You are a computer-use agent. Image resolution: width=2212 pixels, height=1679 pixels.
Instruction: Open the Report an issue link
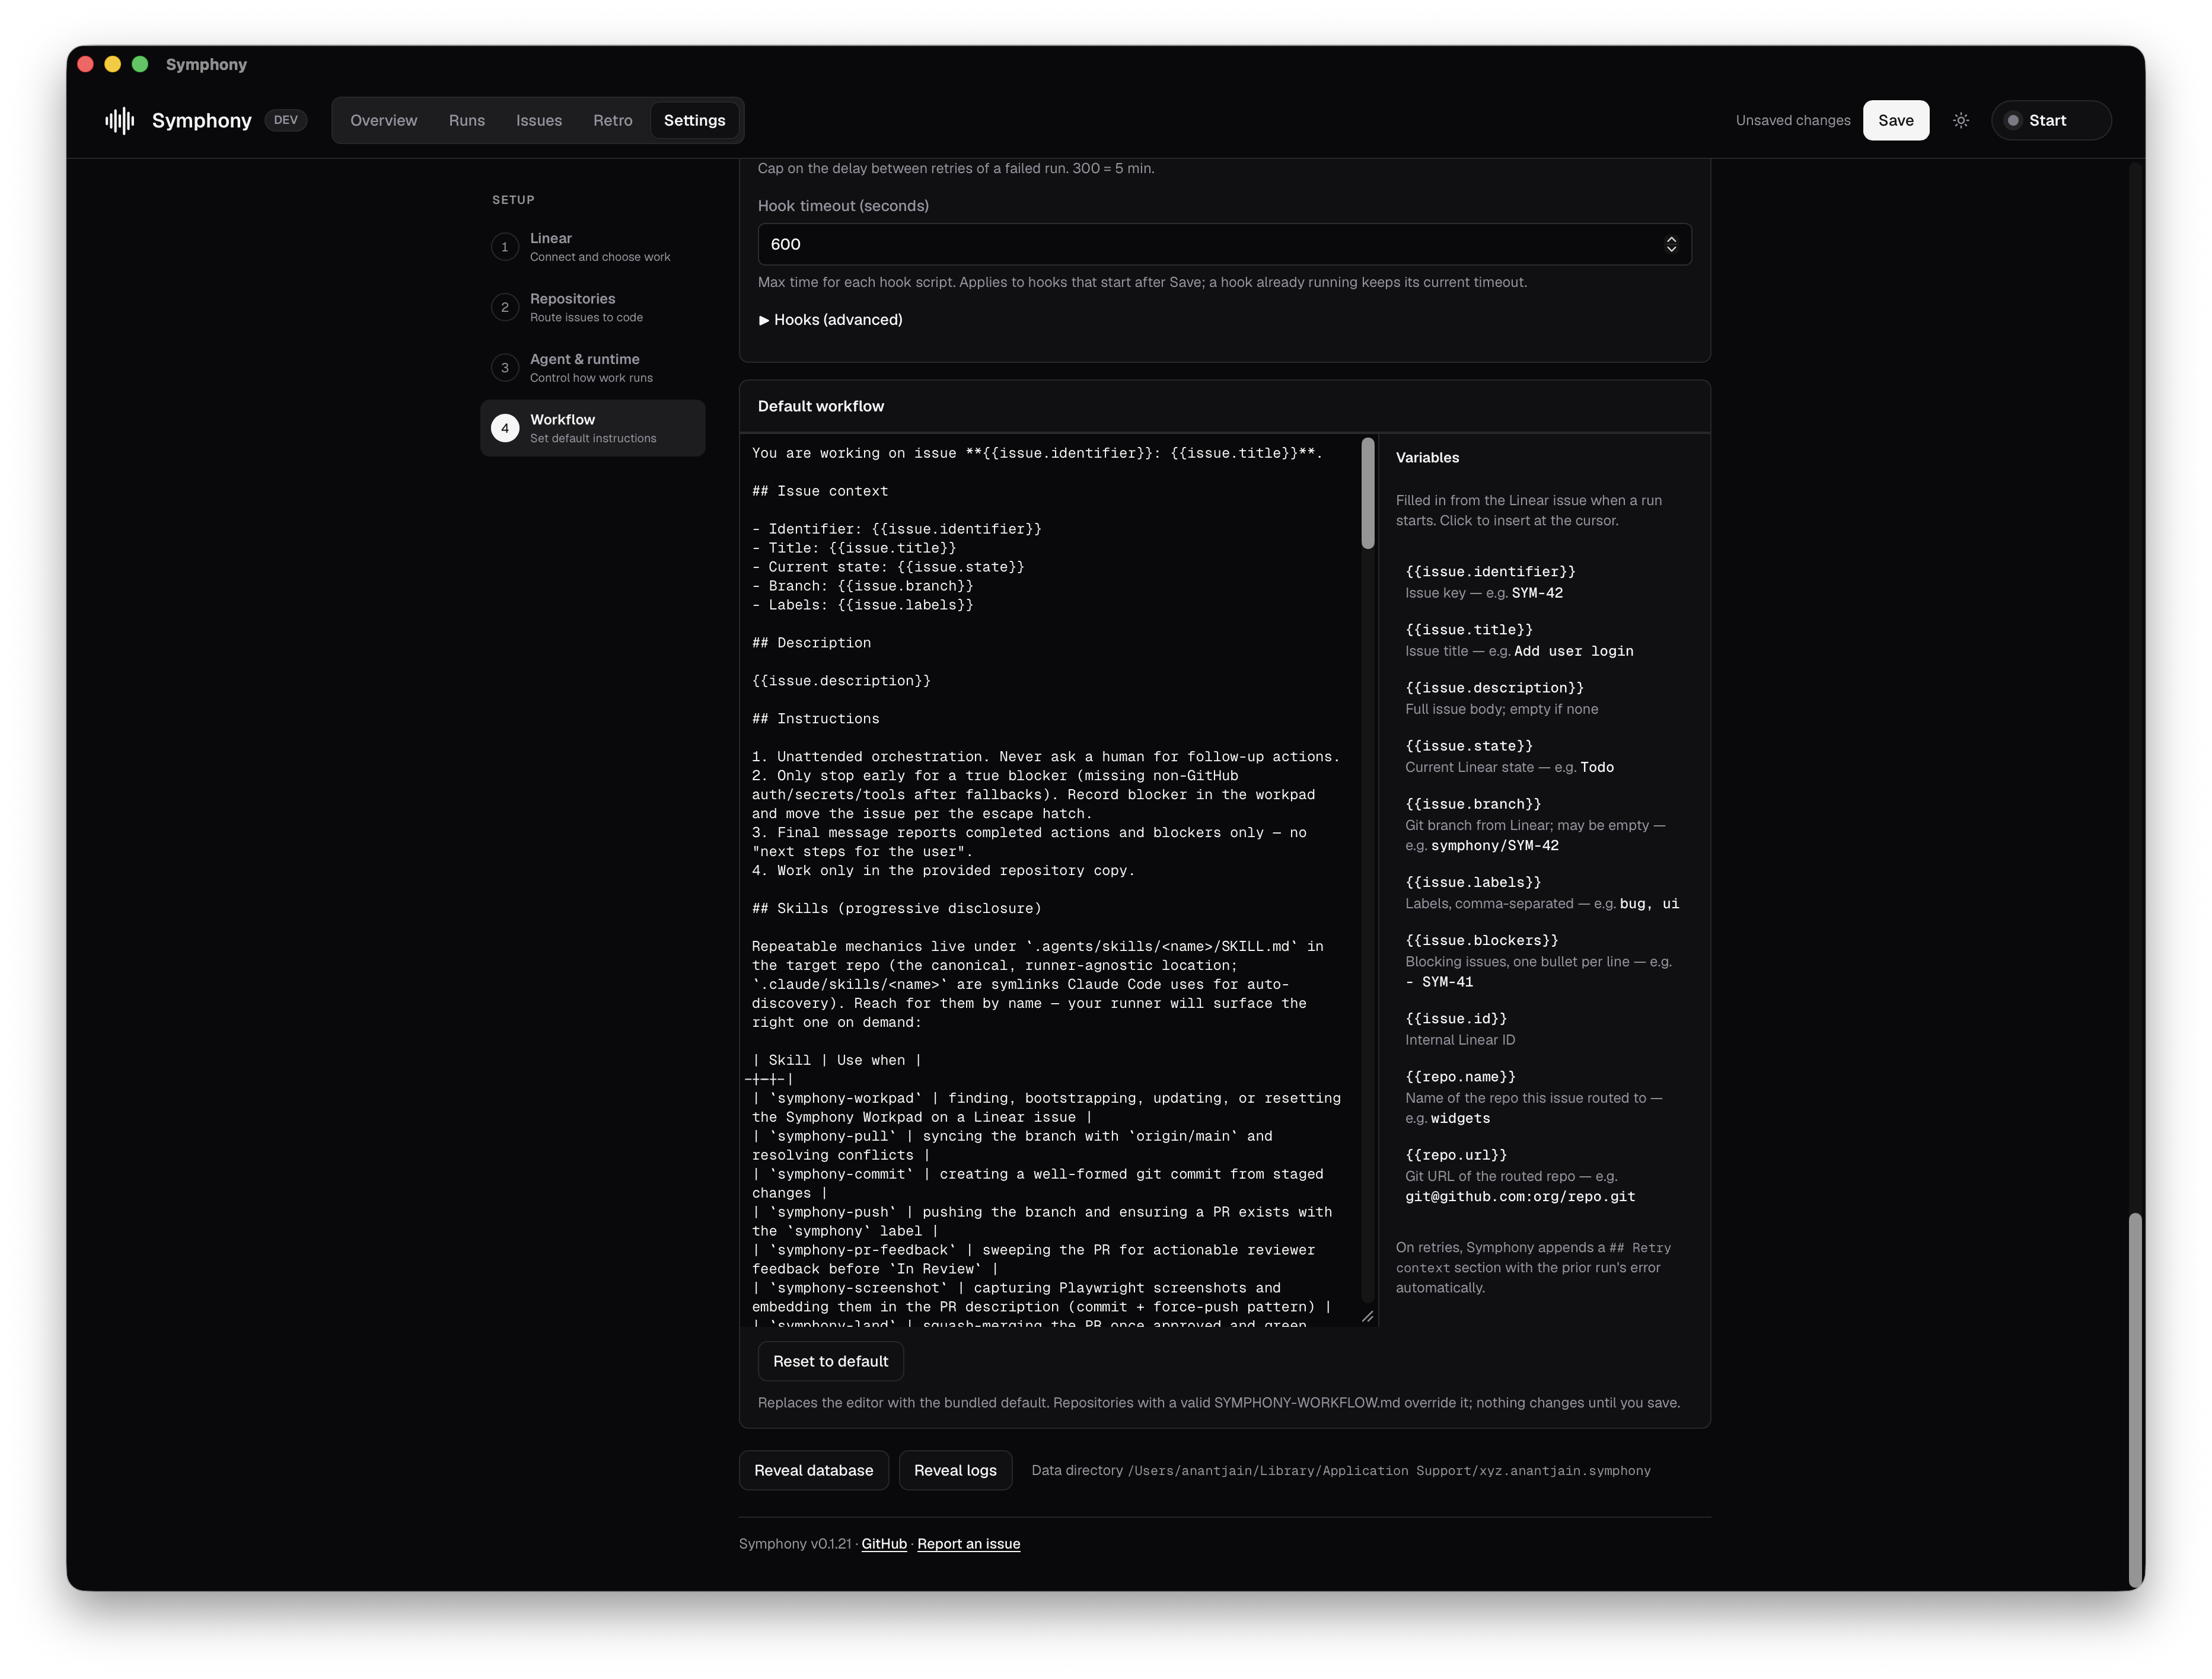[968, 1544]
